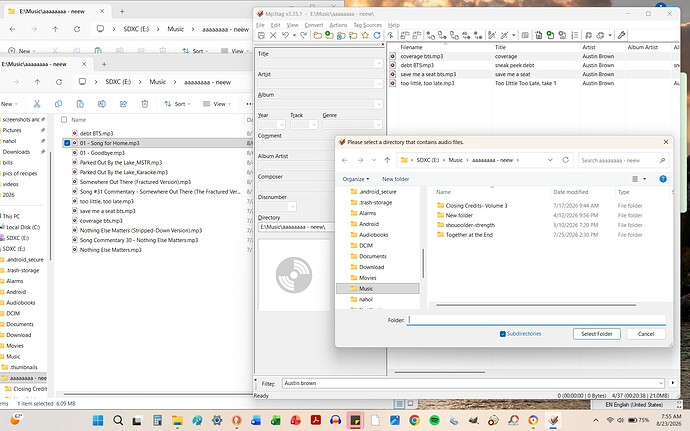Click the Add directory green-plus folder icon

[329, 35]
